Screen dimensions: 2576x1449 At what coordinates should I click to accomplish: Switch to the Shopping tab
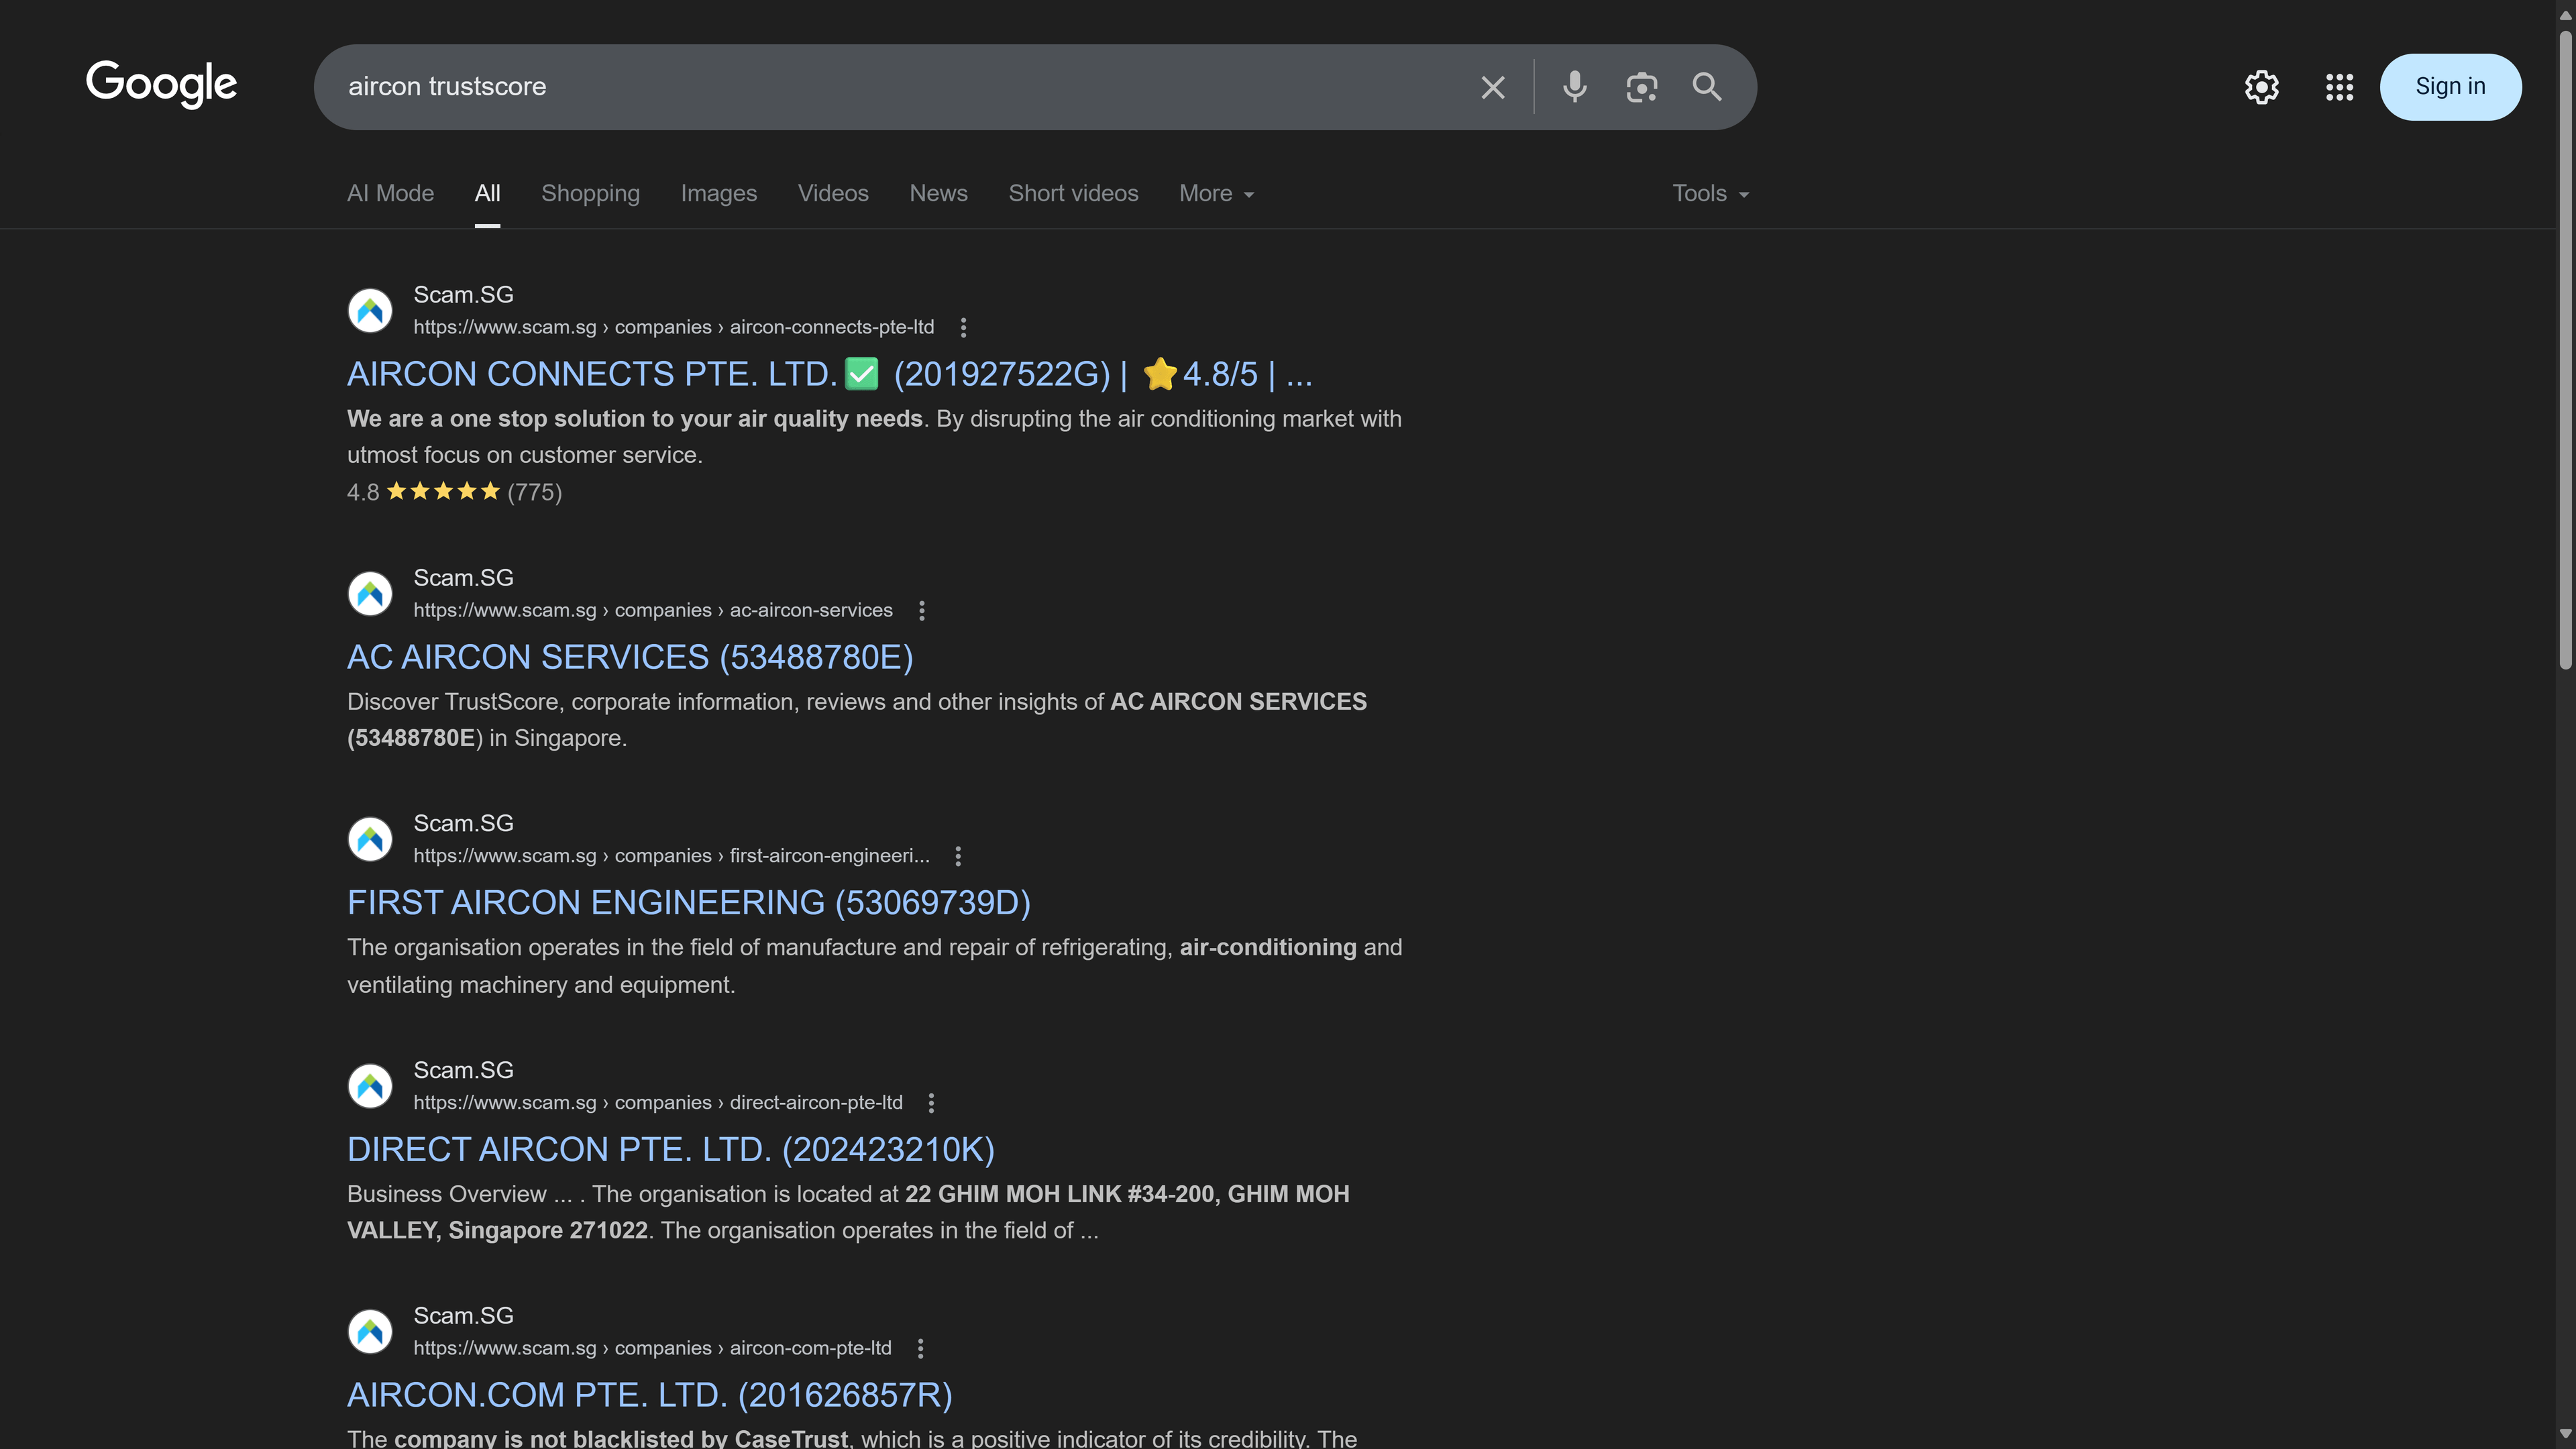[x=590, y=194]
